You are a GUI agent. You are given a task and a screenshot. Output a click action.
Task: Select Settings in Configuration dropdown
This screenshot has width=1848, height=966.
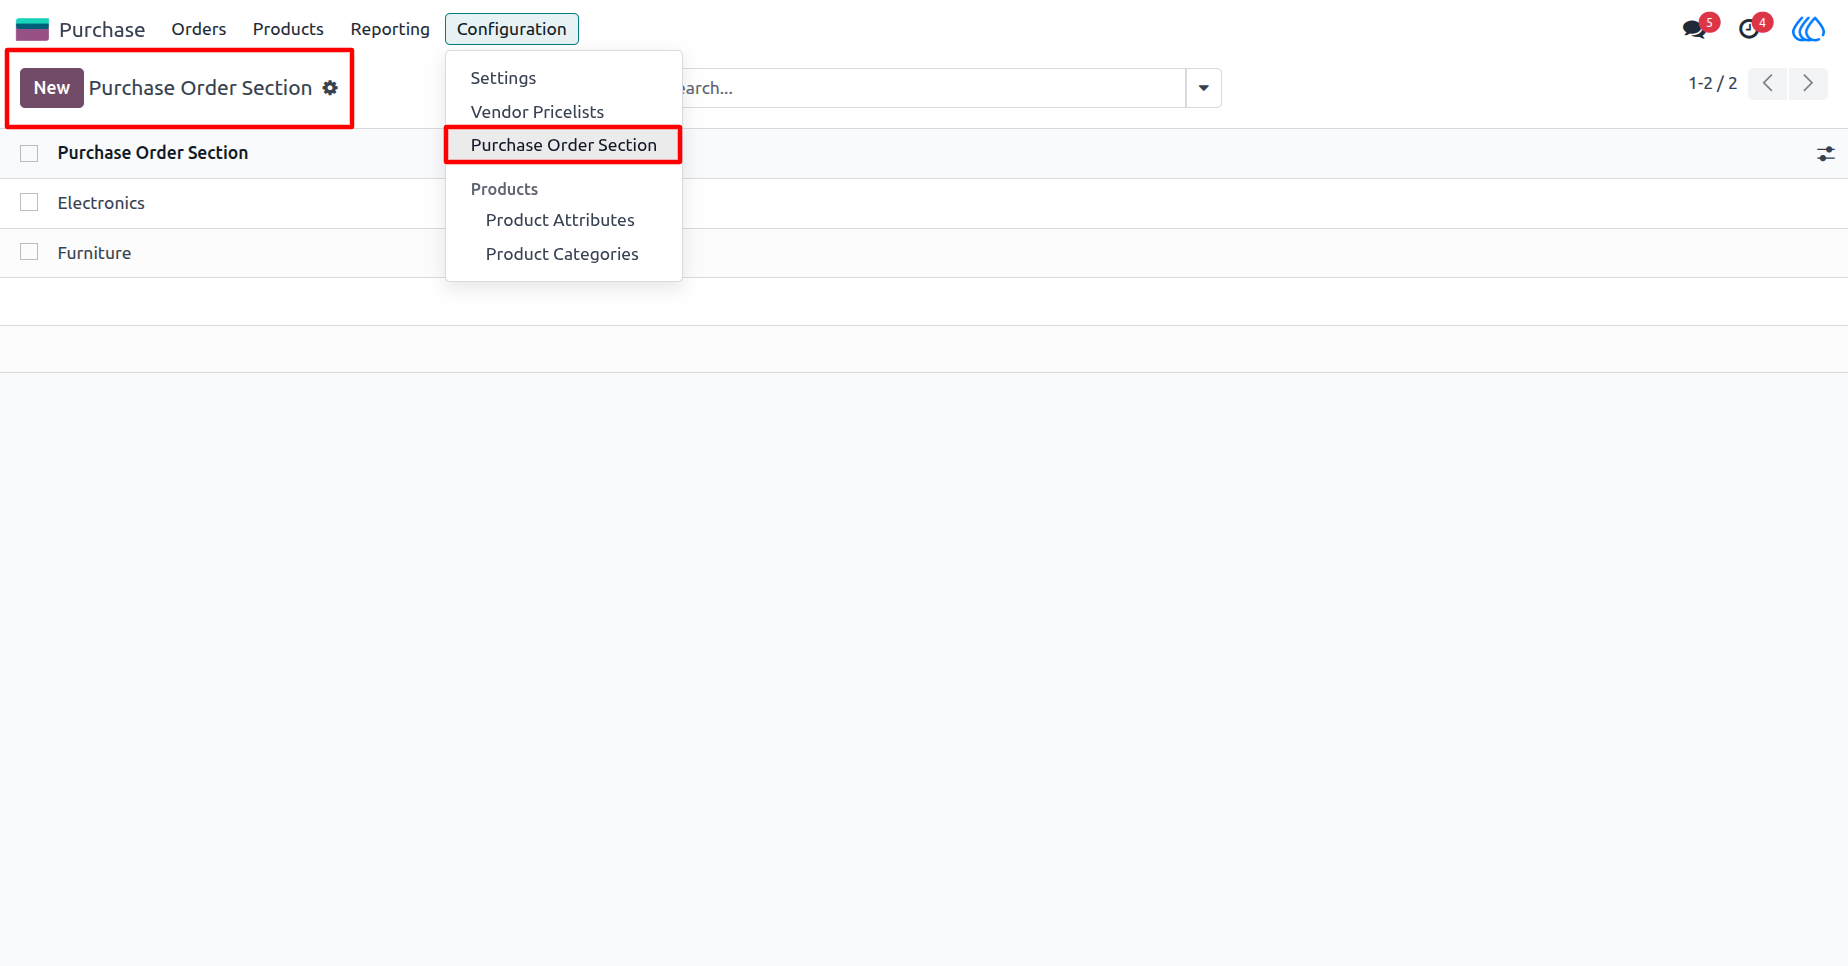coord(503,78)
